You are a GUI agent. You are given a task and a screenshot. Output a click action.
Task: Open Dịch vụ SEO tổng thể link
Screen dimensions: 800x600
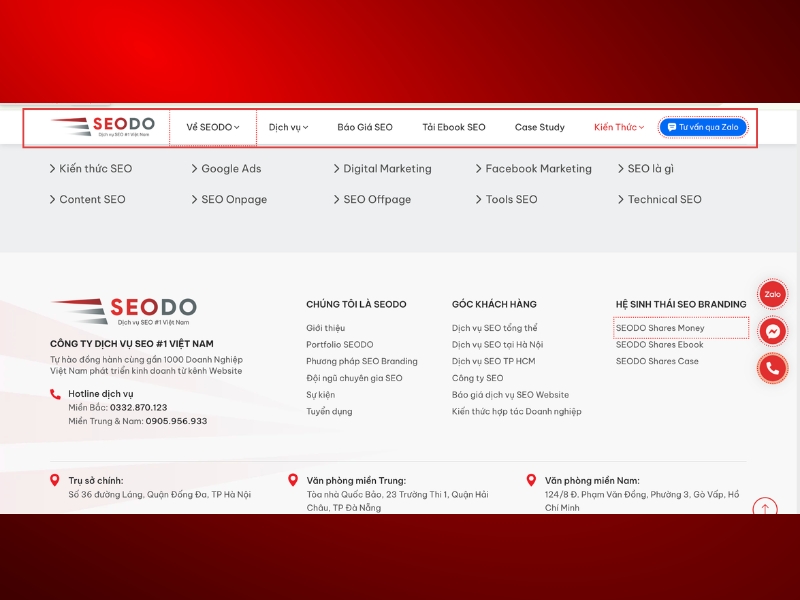pos(494,328)
